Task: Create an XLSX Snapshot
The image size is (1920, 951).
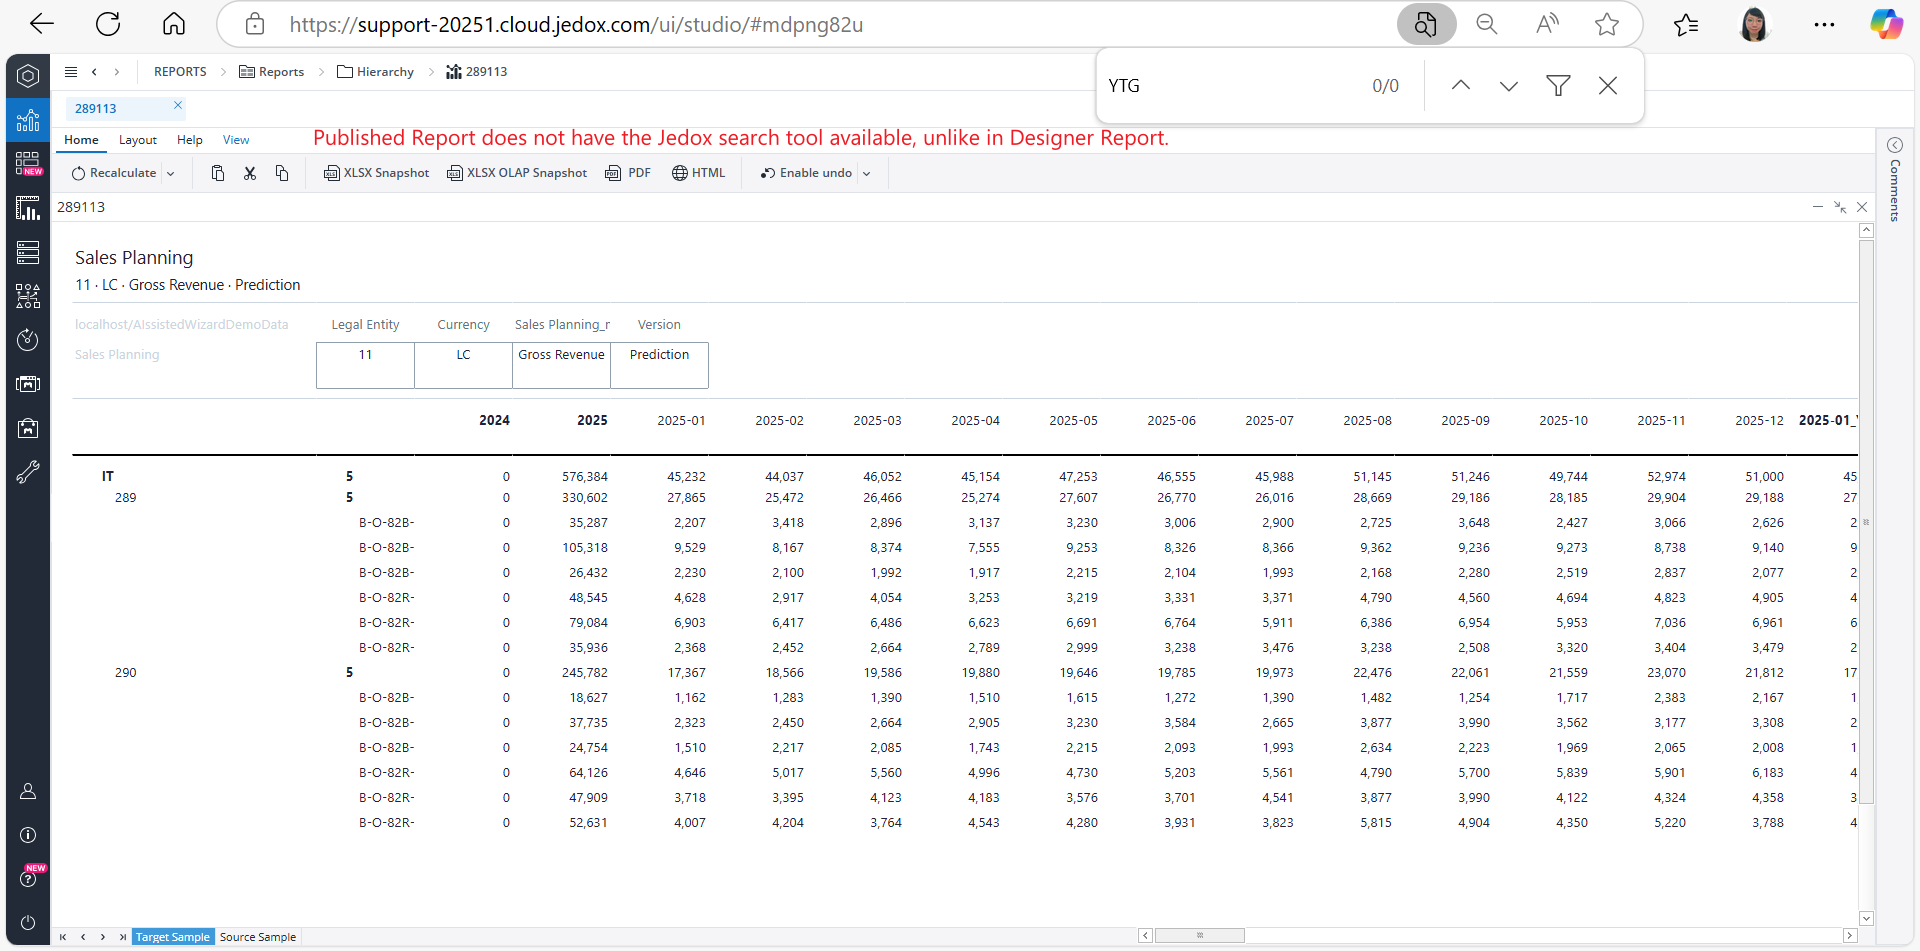Action: (x=376, y=173)
